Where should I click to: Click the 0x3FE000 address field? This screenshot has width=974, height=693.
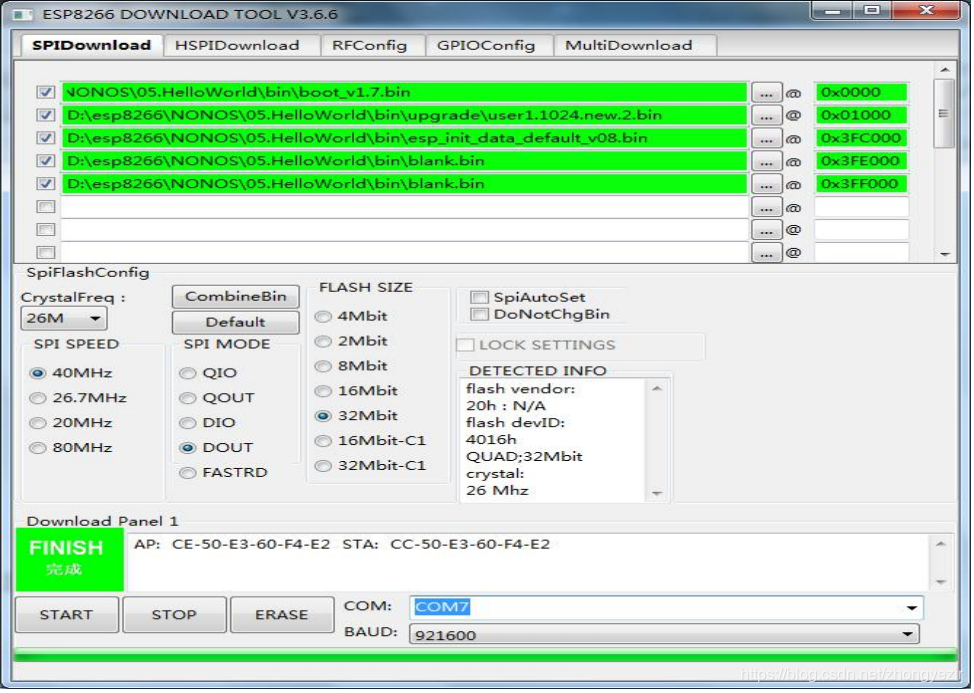[x=861, y=162]
